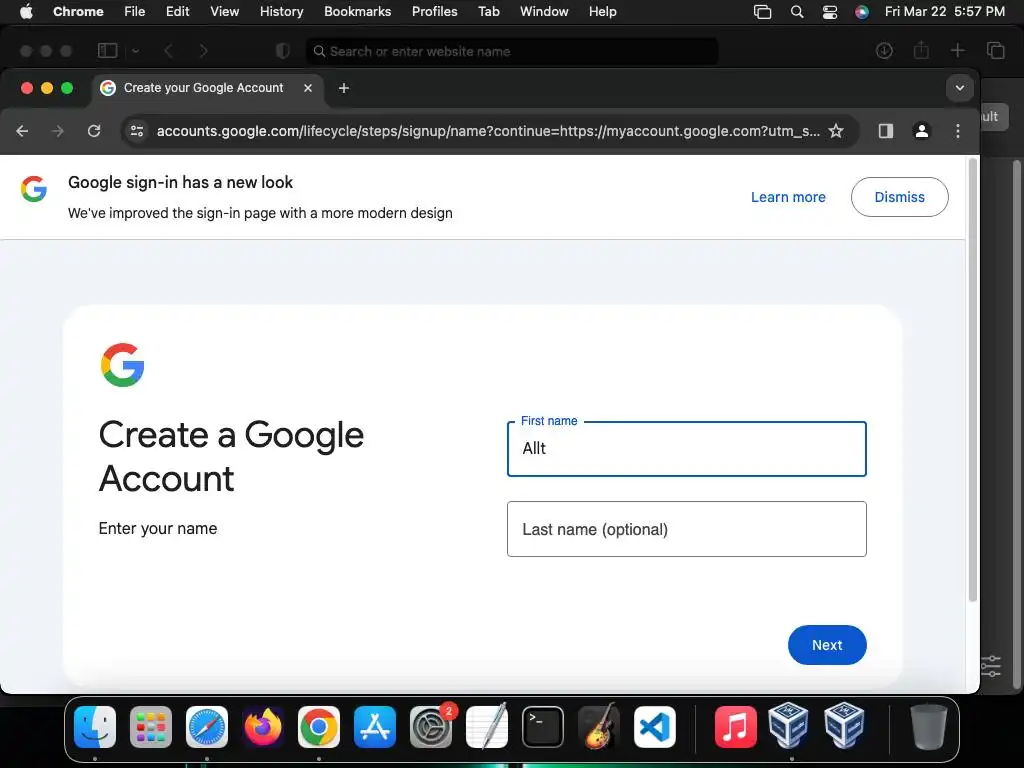Reload the page with the refresh icon
Viewport: 1024px width, 768px height.
coord(94,131)
